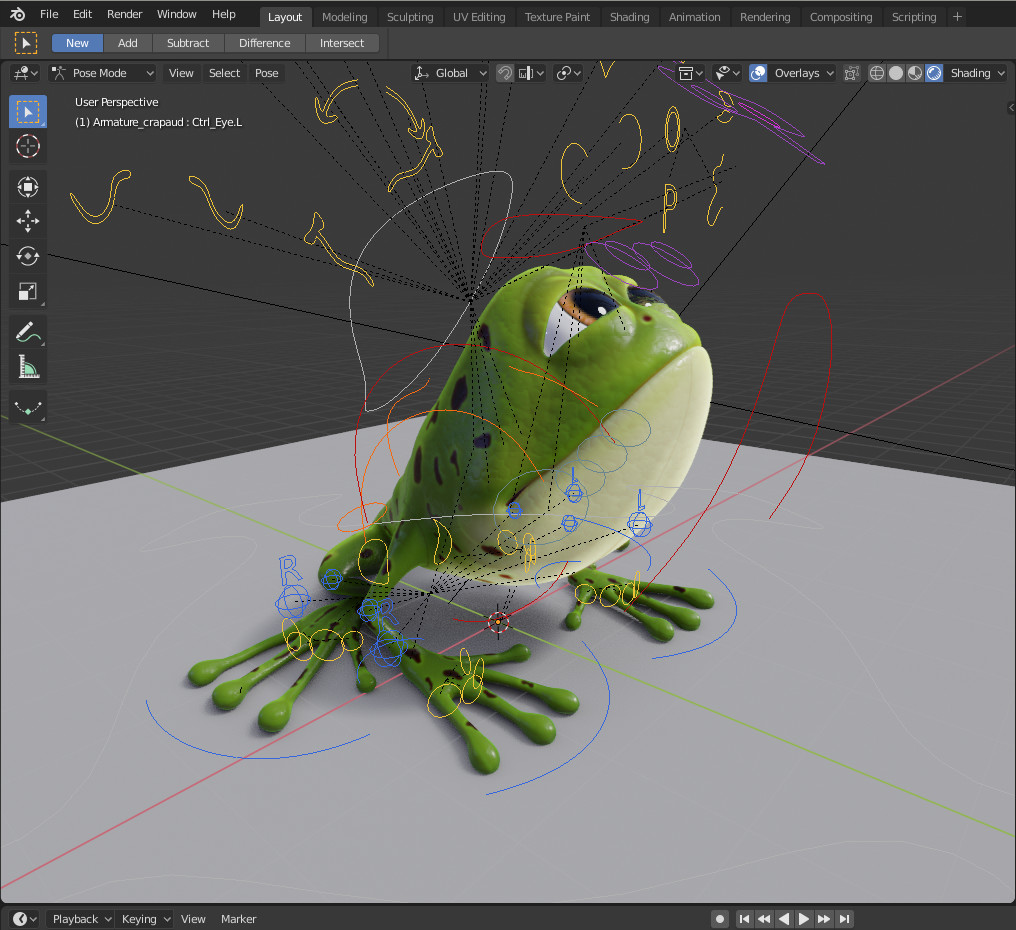This screenshot has width=1016, height=930.
Task: Add a new workspace with plus button
Action: pos(957,17)
